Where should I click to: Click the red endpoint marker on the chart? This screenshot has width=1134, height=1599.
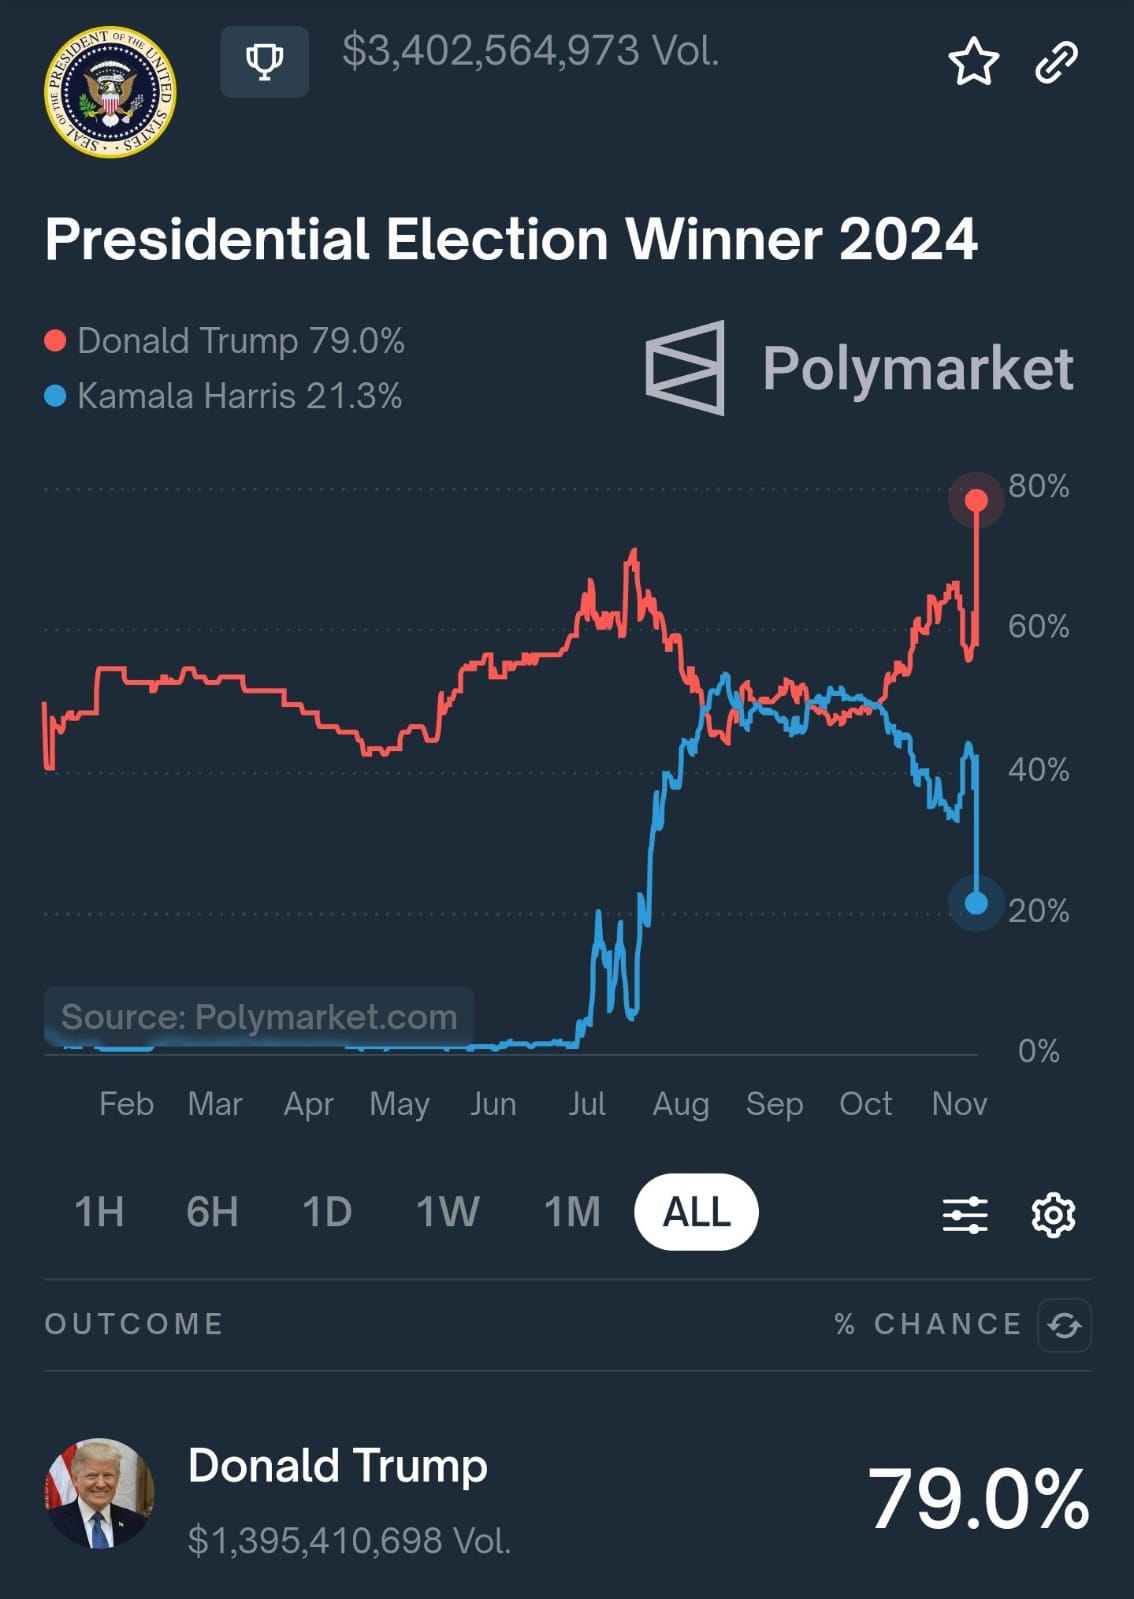(976, 500)
